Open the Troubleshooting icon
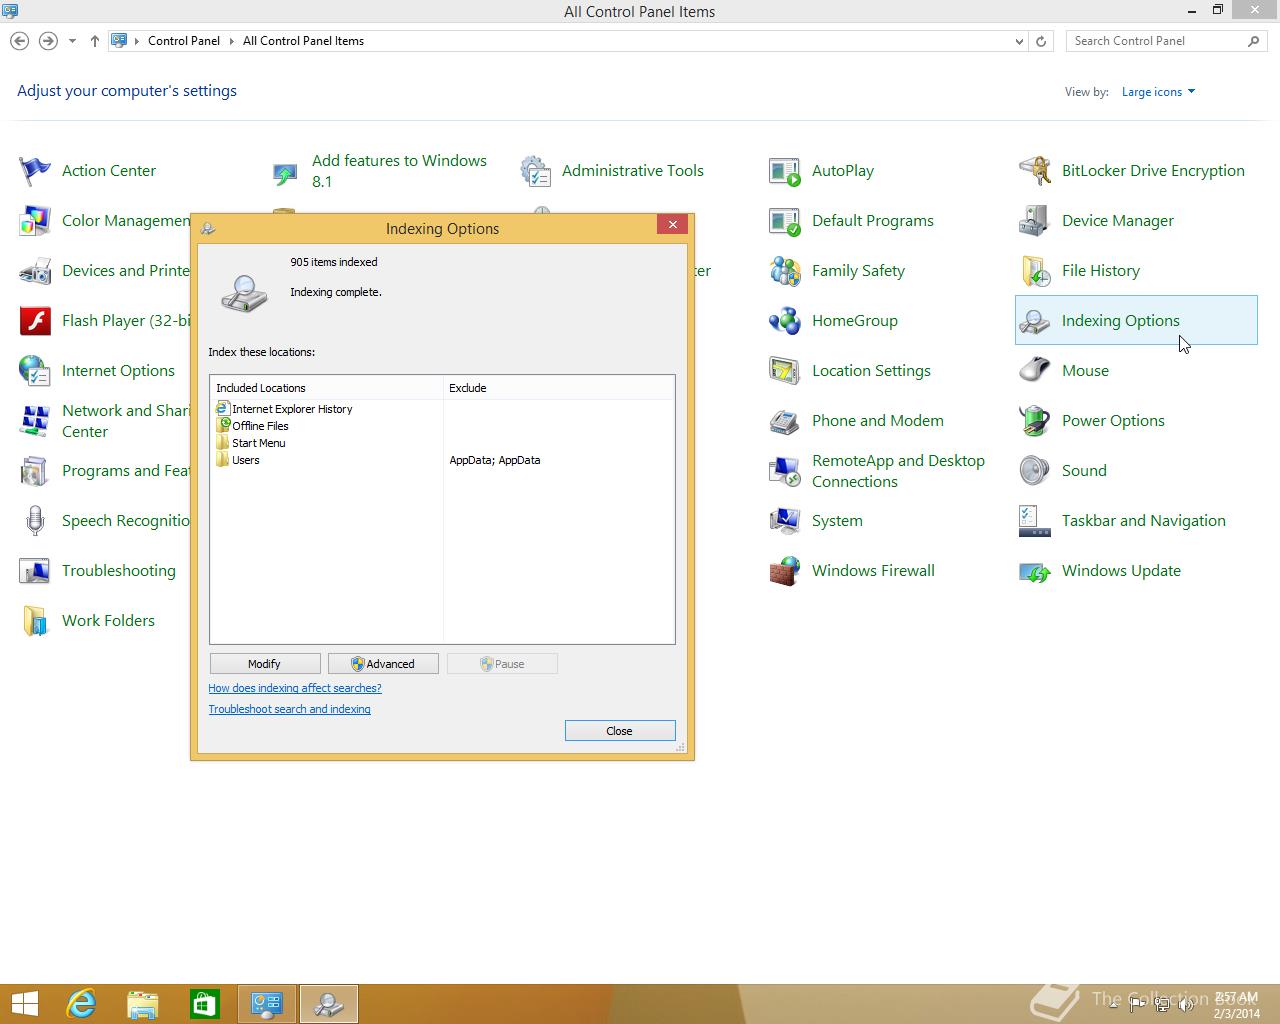This screenshot has height=1024, width=1280. click(35, 571)
